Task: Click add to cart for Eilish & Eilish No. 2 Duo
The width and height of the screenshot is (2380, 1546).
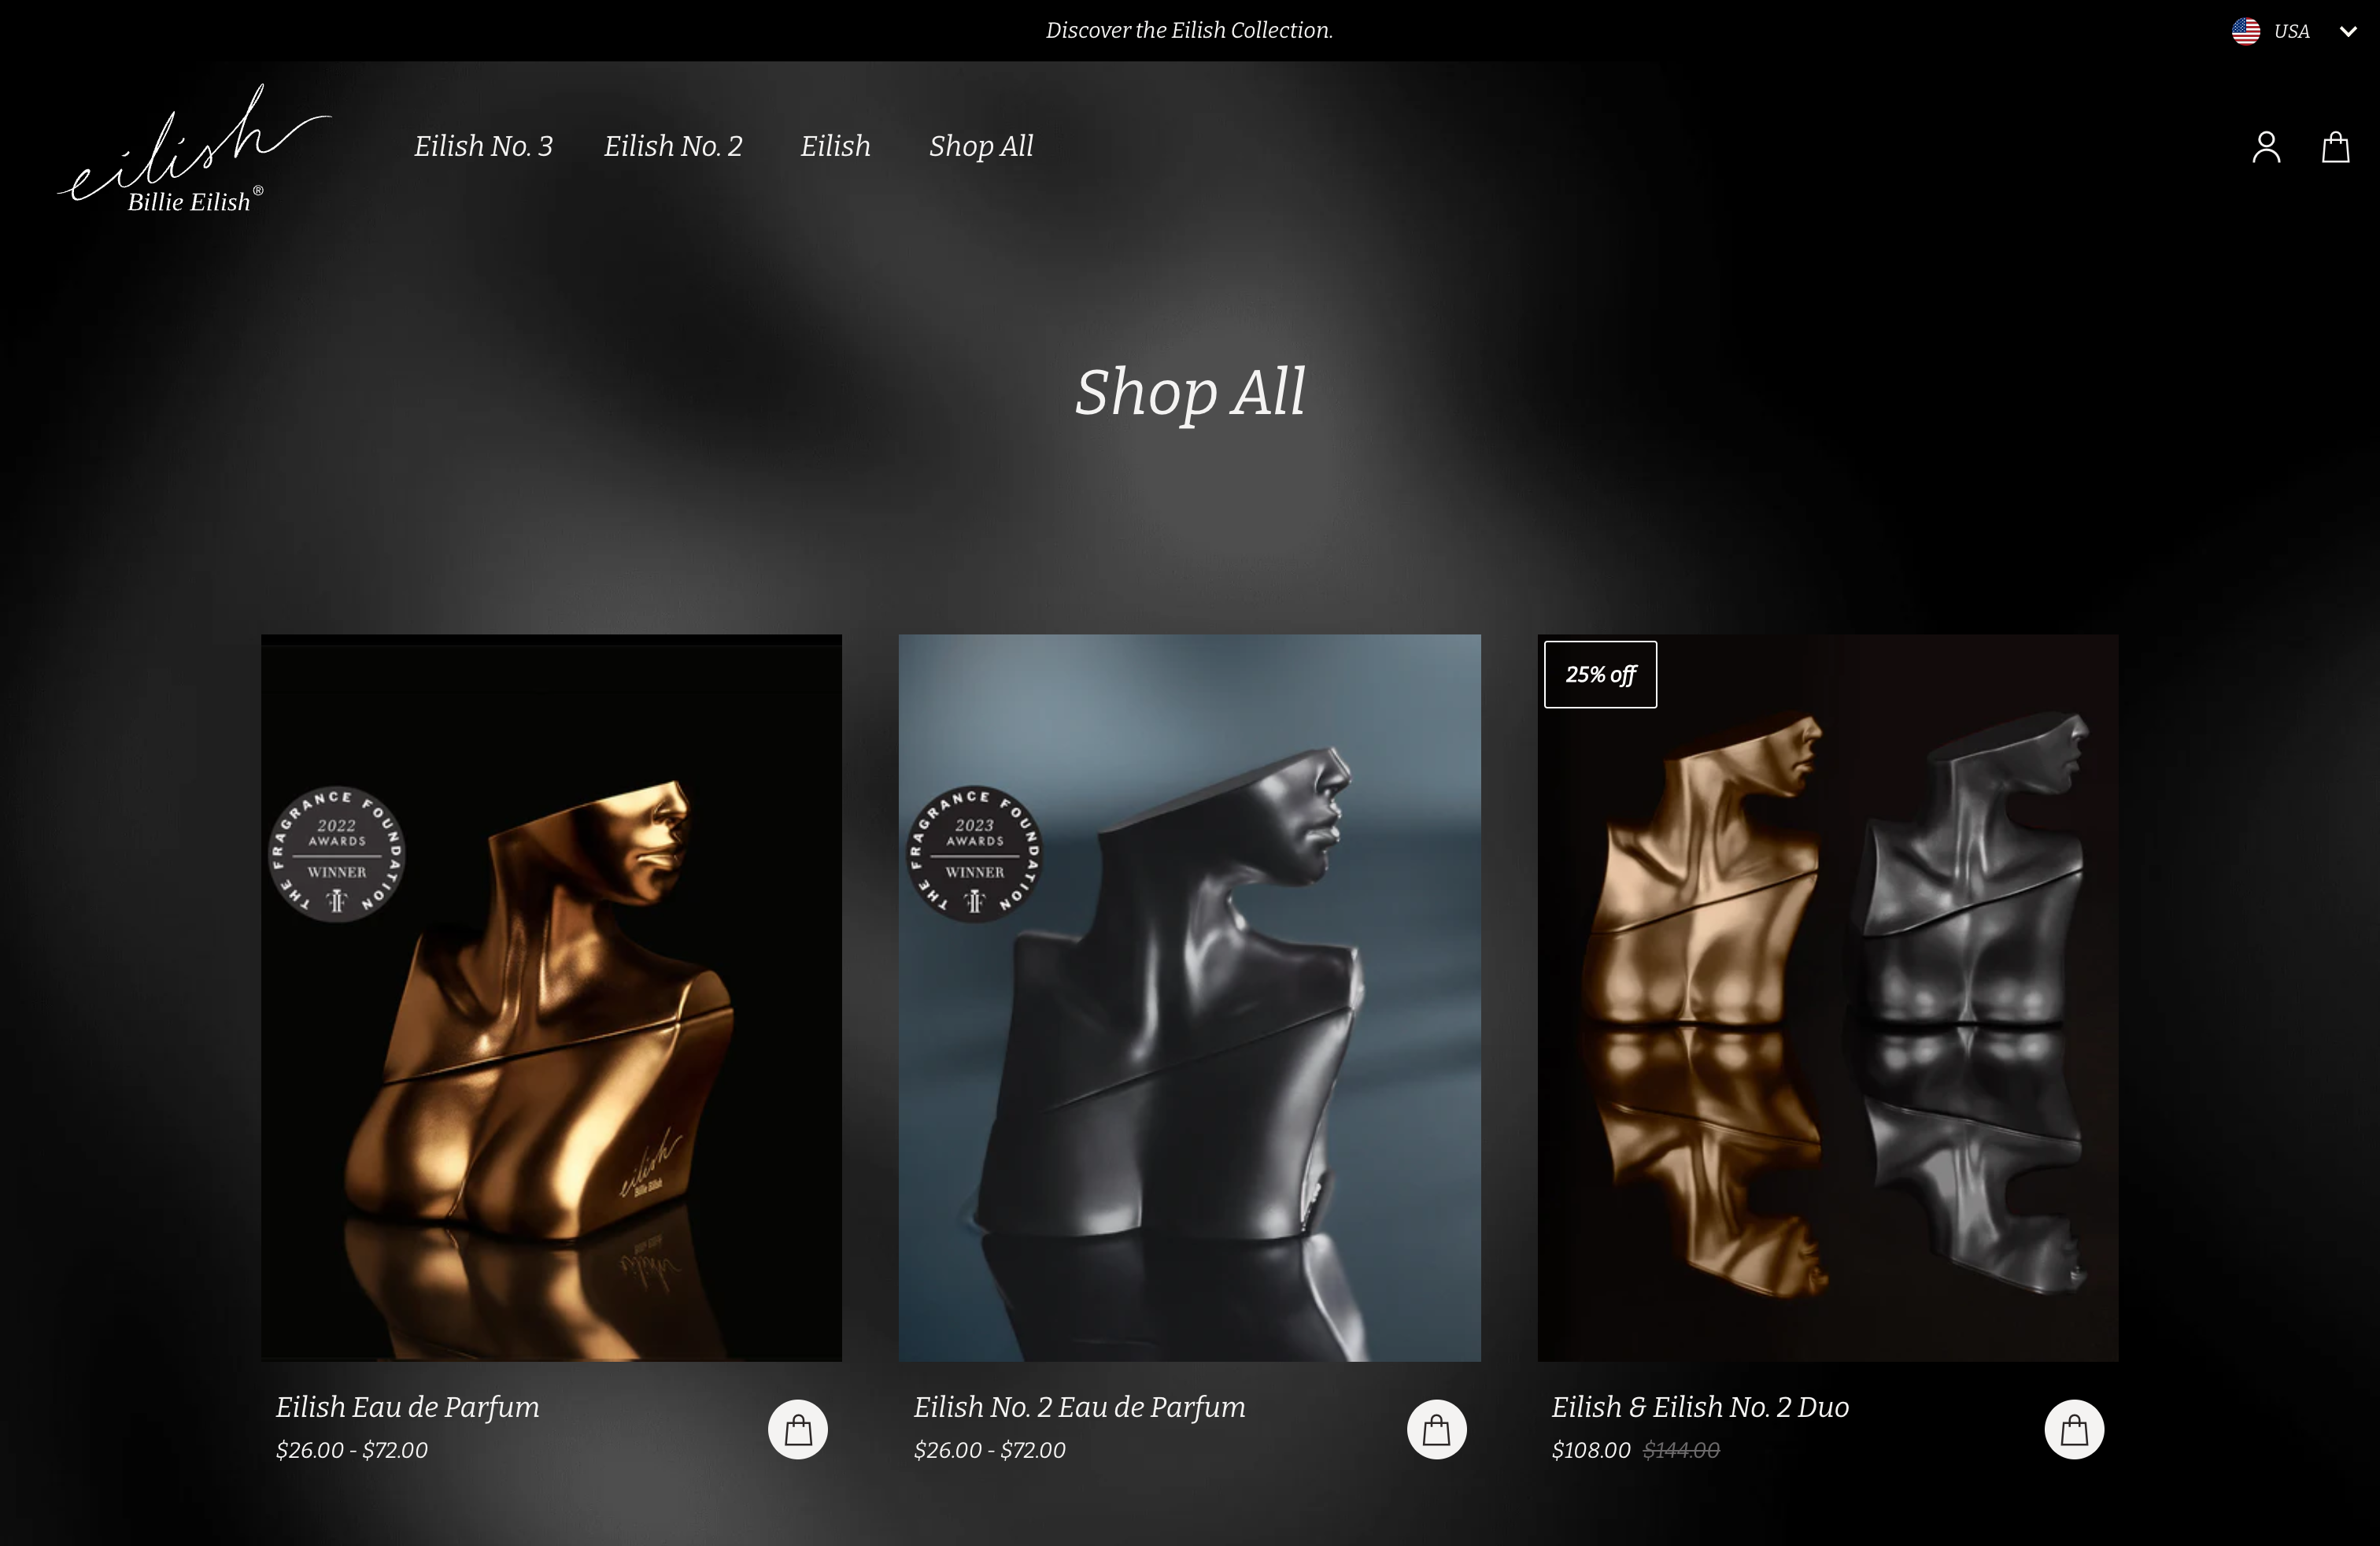Action: pos(2075,1428)
